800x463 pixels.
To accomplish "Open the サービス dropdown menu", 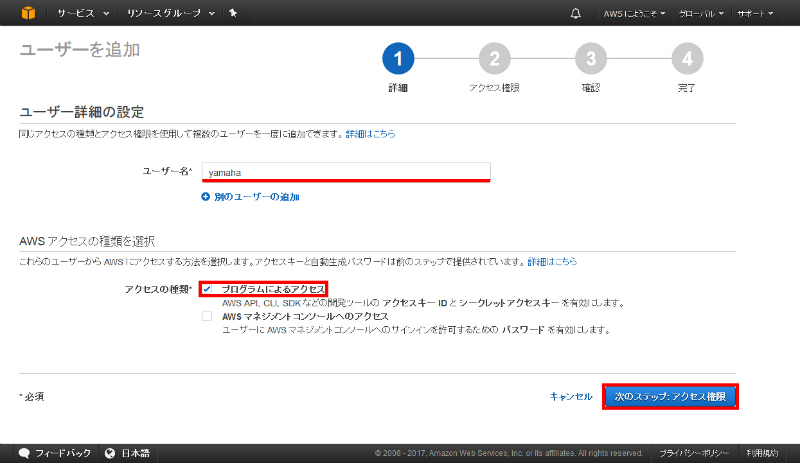I will 83,13.
